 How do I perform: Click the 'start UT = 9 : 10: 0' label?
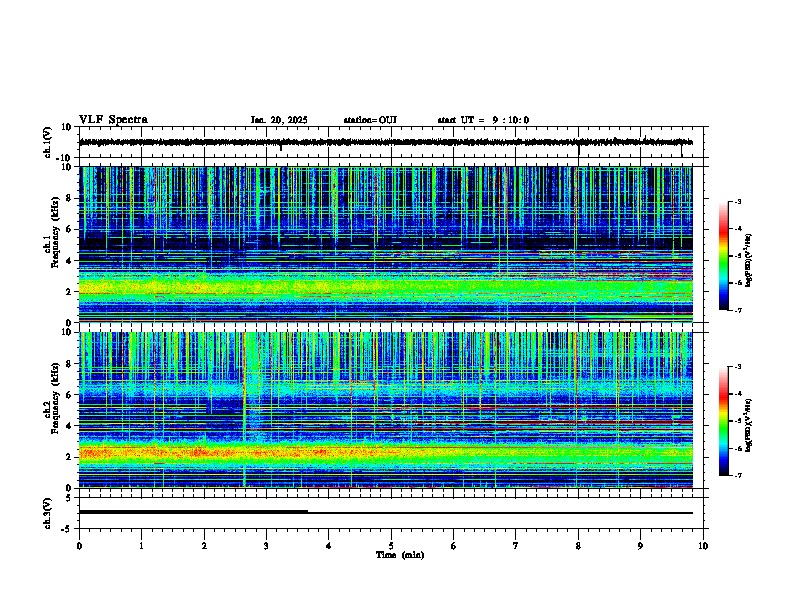pos(483,120)
